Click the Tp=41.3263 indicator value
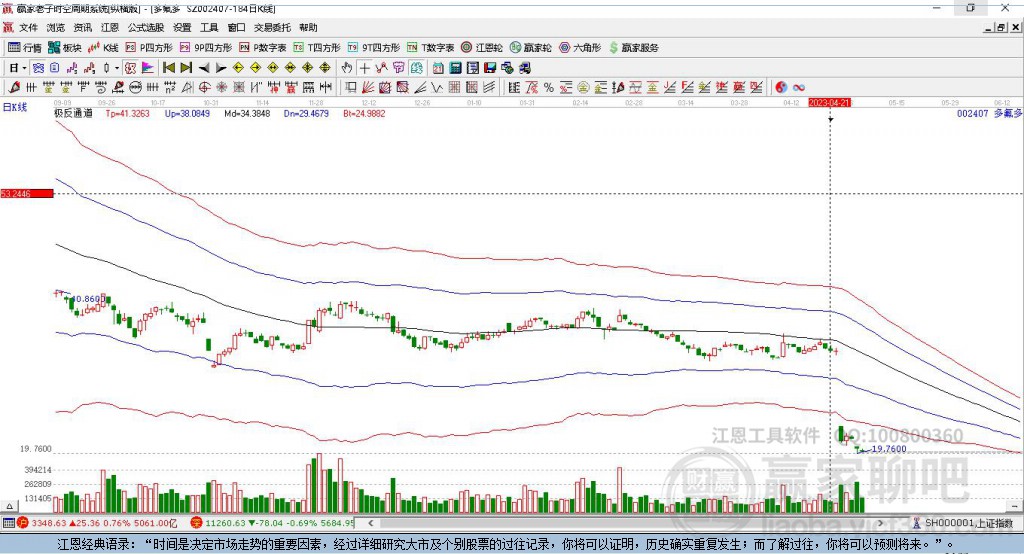The width and height of the screenshot is (1024, 554). click(127, 114)
